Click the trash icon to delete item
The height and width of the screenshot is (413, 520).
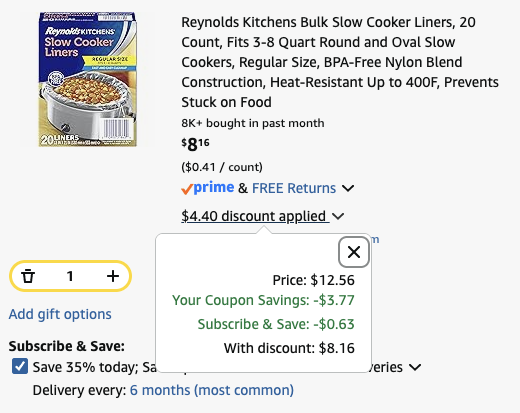[28, 276]
